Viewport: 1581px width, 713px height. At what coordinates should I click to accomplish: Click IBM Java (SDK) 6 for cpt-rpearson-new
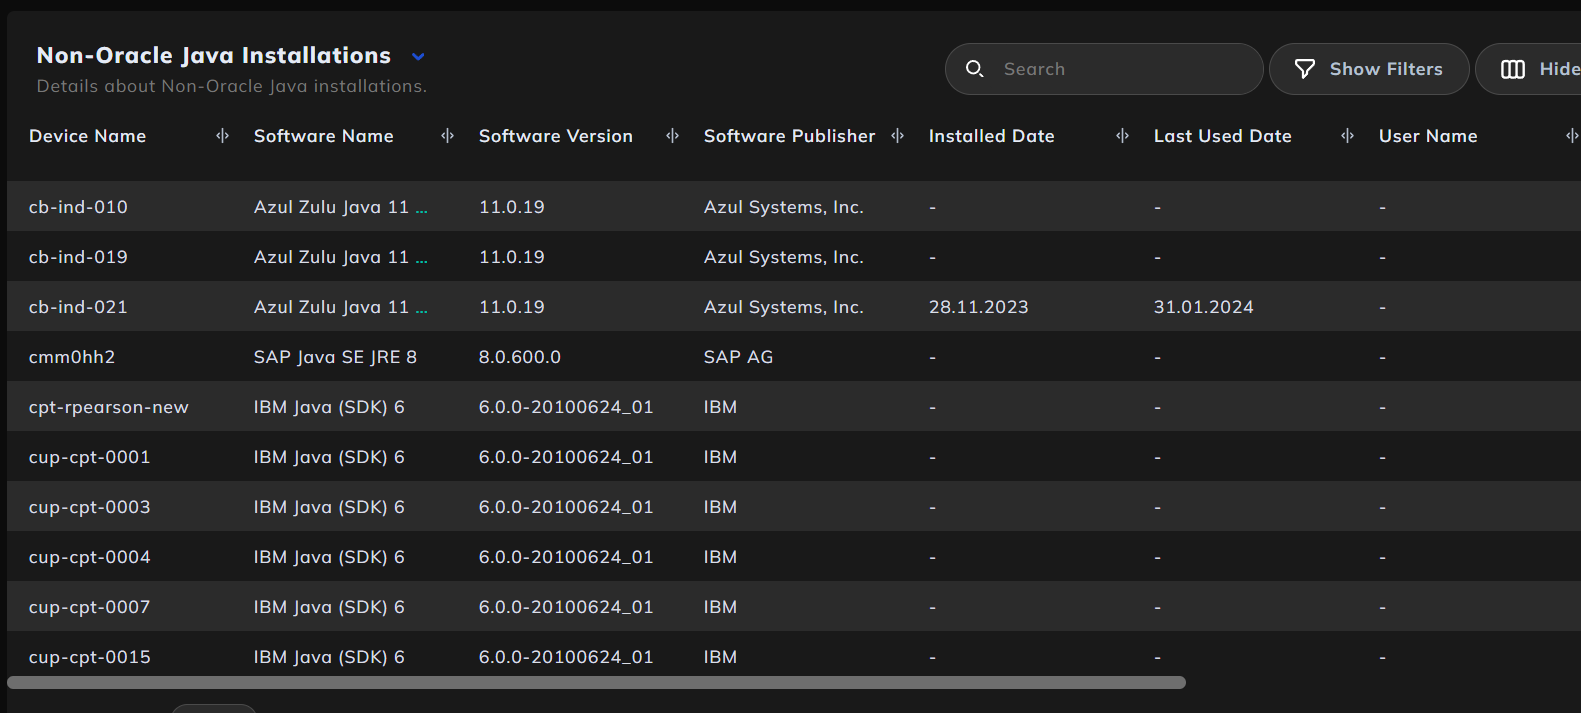click(x=329, y=407)
